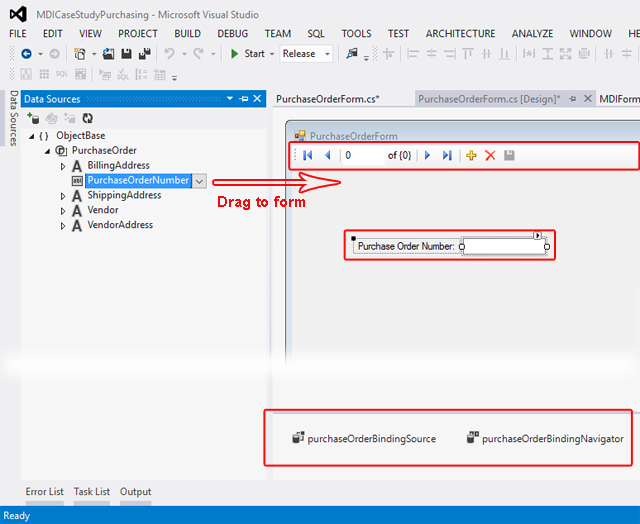Expand the ShippingAddress node

63,196
